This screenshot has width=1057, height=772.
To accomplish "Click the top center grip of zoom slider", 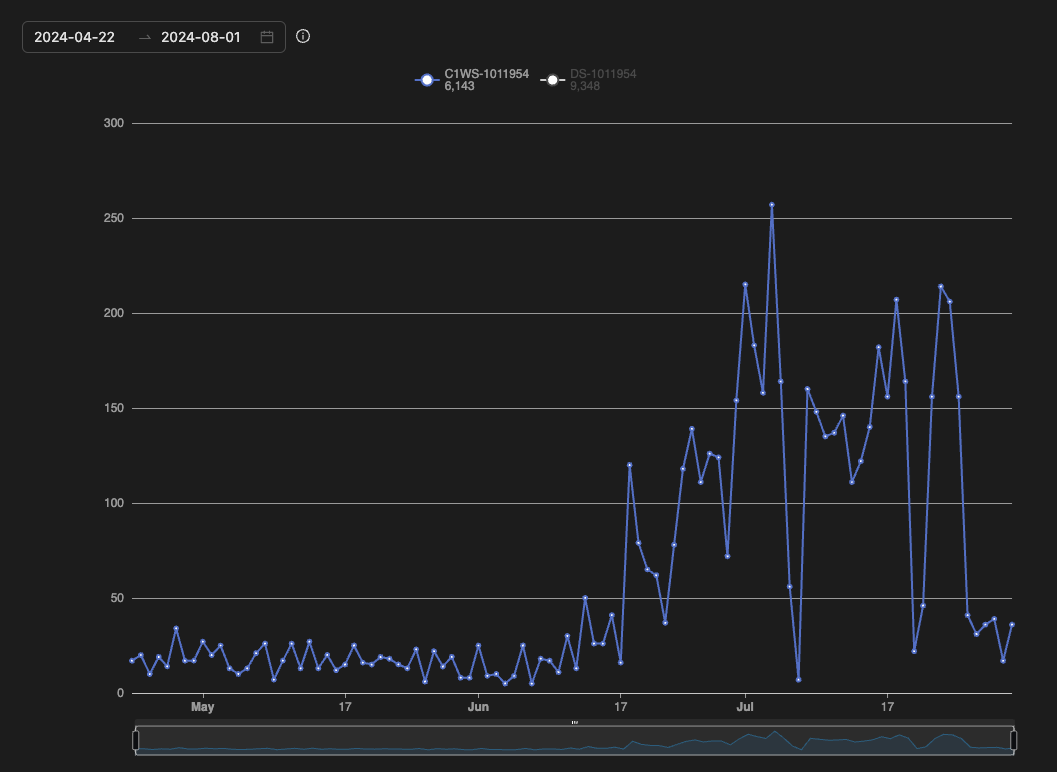I will click(575, 722).
